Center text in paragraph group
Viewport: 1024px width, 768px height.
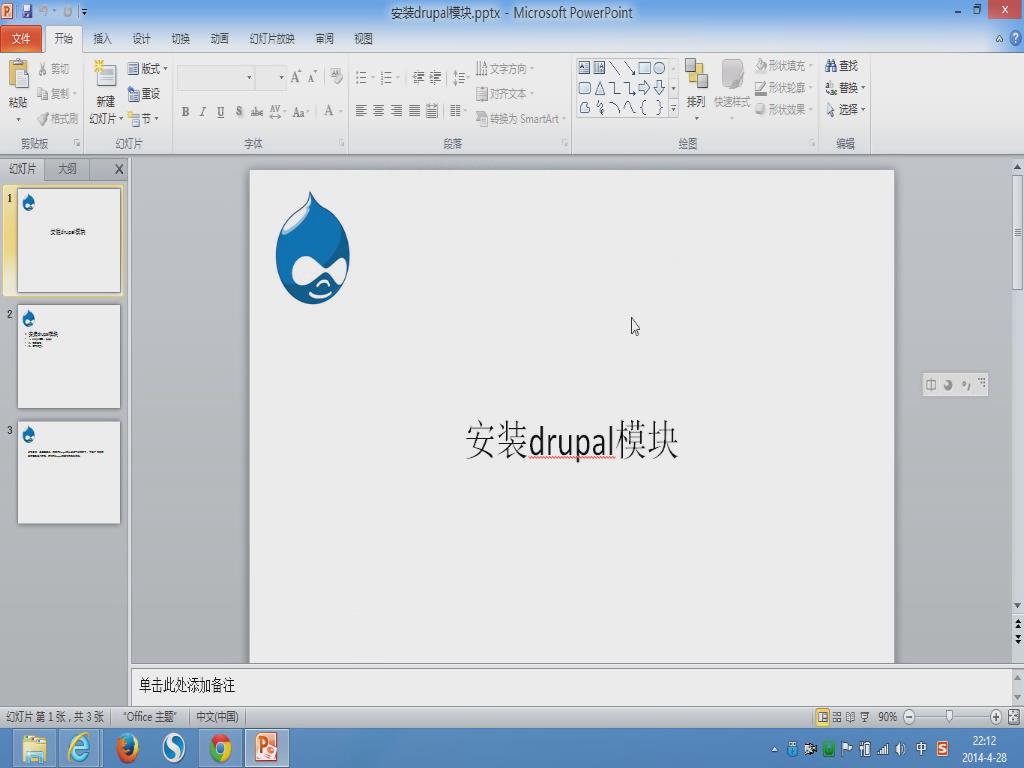[378, 111]
